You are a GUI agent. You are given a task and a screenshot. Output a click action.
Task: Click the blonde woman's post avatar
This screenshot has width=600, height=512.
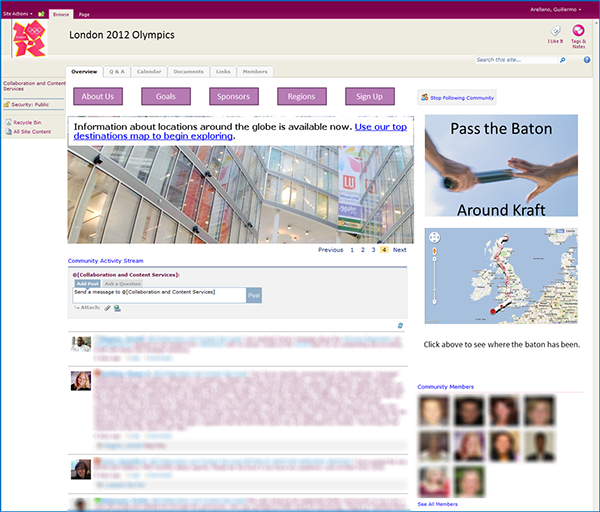coord(81,381)
